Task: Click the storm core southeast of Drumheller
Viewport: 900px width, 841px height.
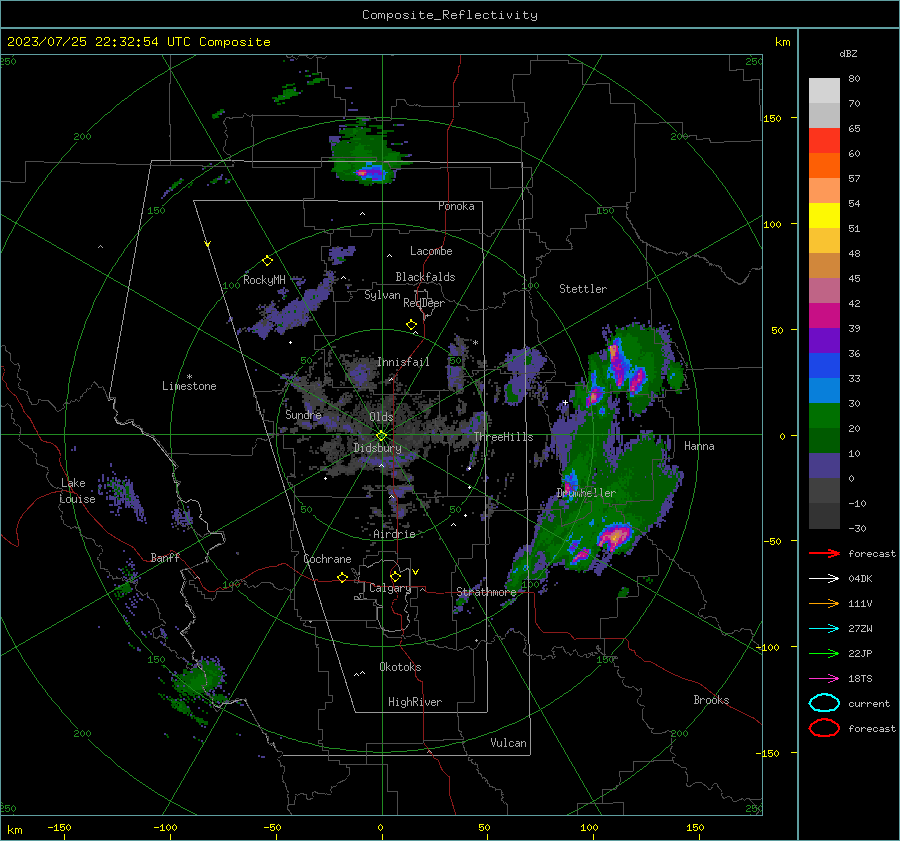Action: [615, 537]
